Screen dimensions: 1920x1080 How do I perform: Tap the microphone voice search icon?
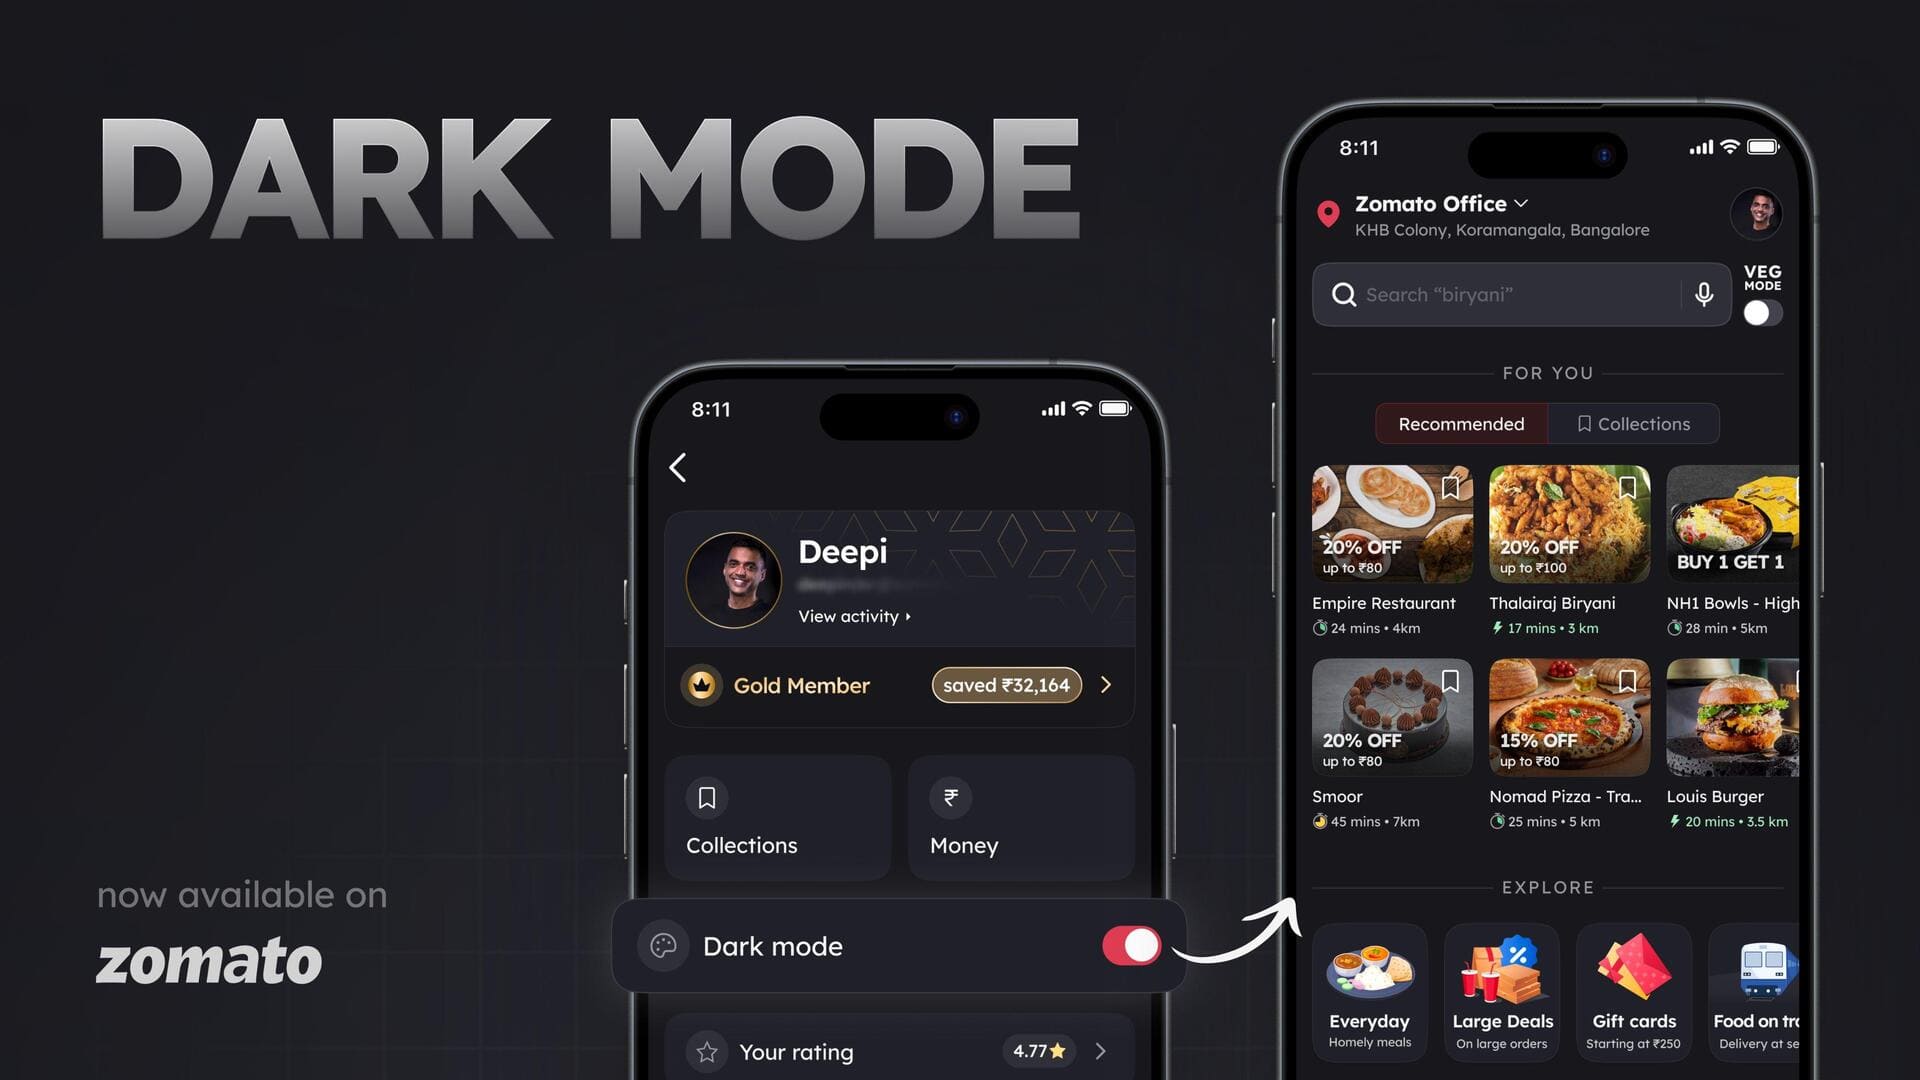(1706, 294)
